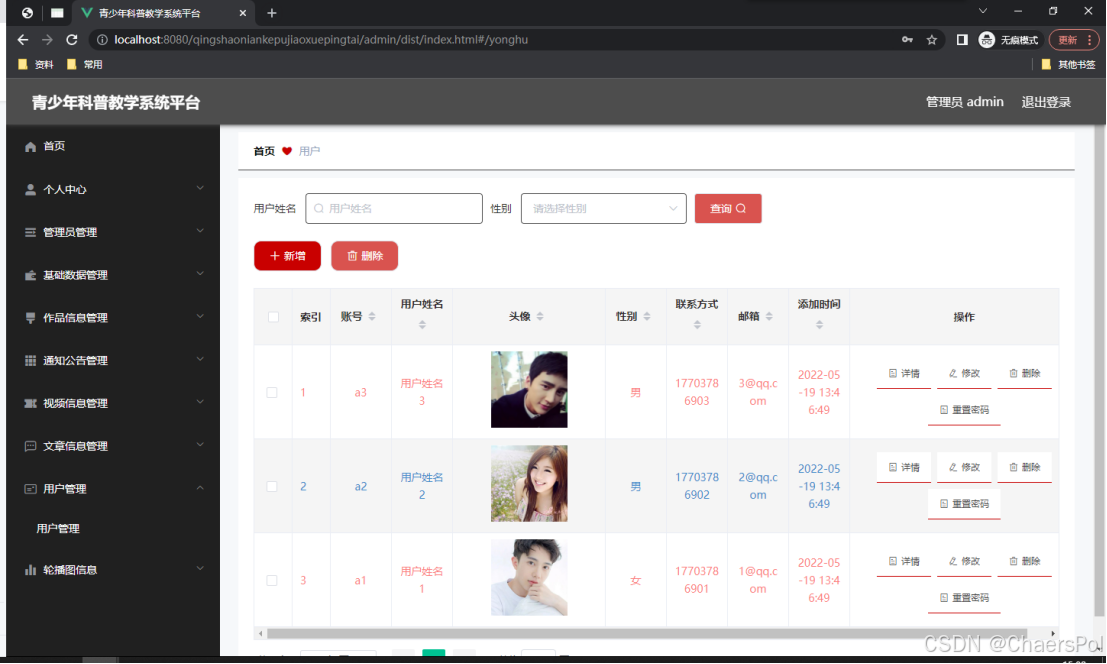1107x664 pixels.
Task: Click the browser address bar URL
Action: point(321,40)
